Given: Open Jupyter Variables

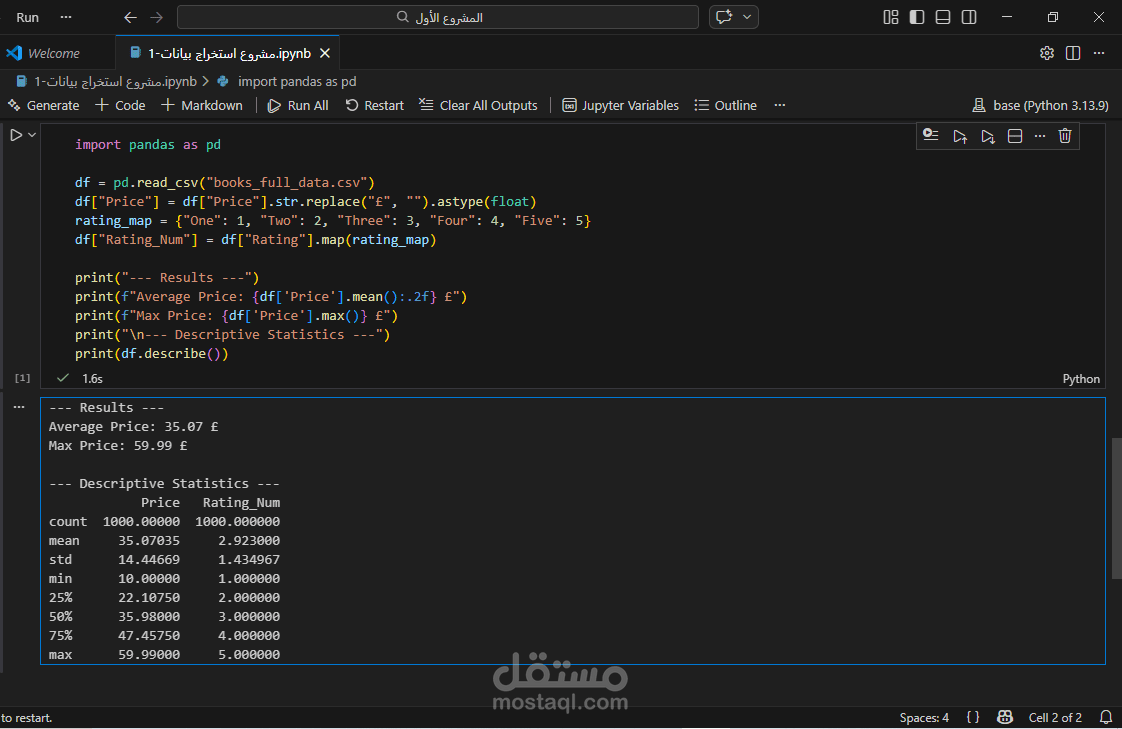Looking at the screenshot, I should (620, 105).
